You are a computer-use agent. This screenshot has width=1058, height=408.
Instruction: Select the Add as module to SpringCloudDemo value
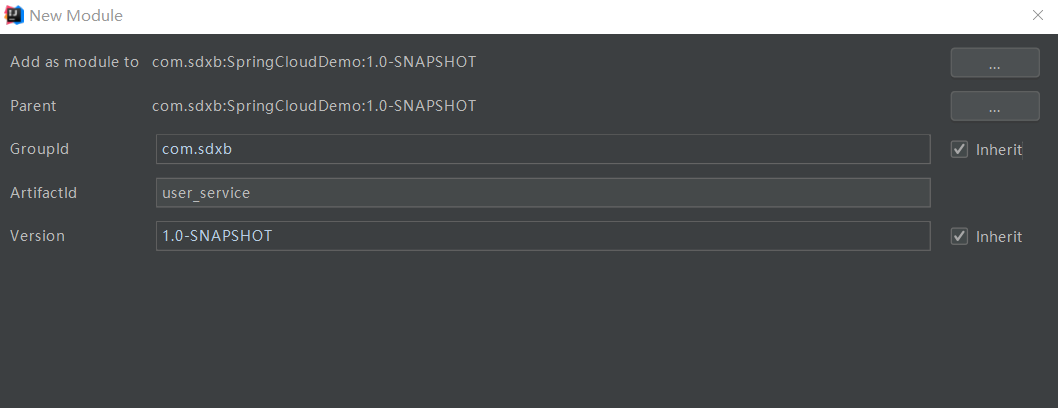[x=314, y=62]
